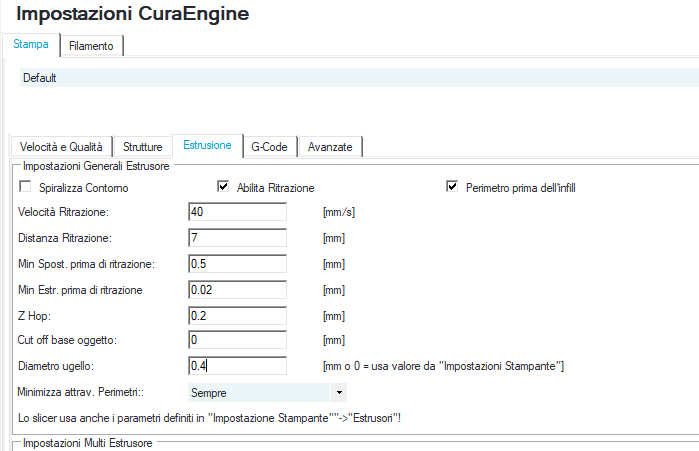Image resolution: width=699 pixels, height=451 pixels.
Task: Open the Minimizza attrav. Perimetri dropdown arrow
Action: point(339,393)
